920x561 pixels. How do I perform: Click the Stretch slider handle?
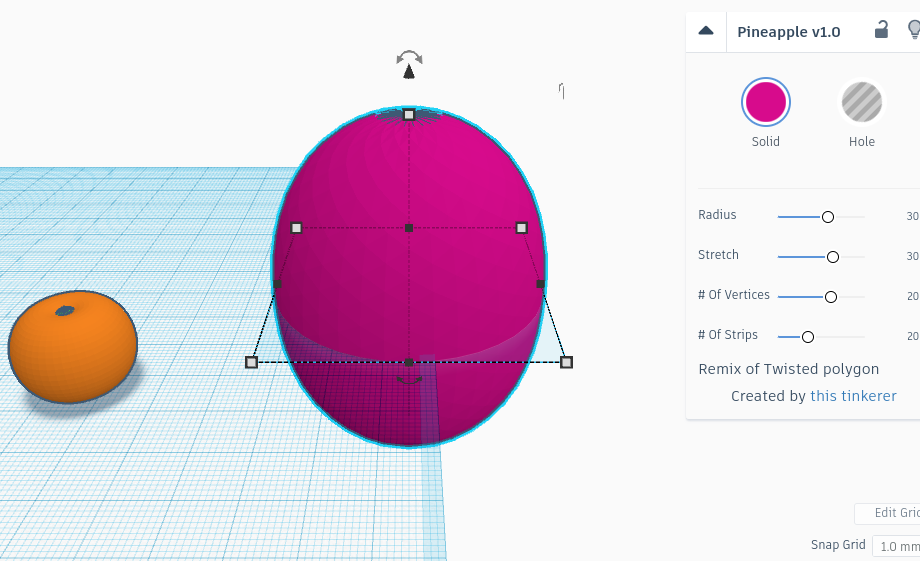point(833,257)
